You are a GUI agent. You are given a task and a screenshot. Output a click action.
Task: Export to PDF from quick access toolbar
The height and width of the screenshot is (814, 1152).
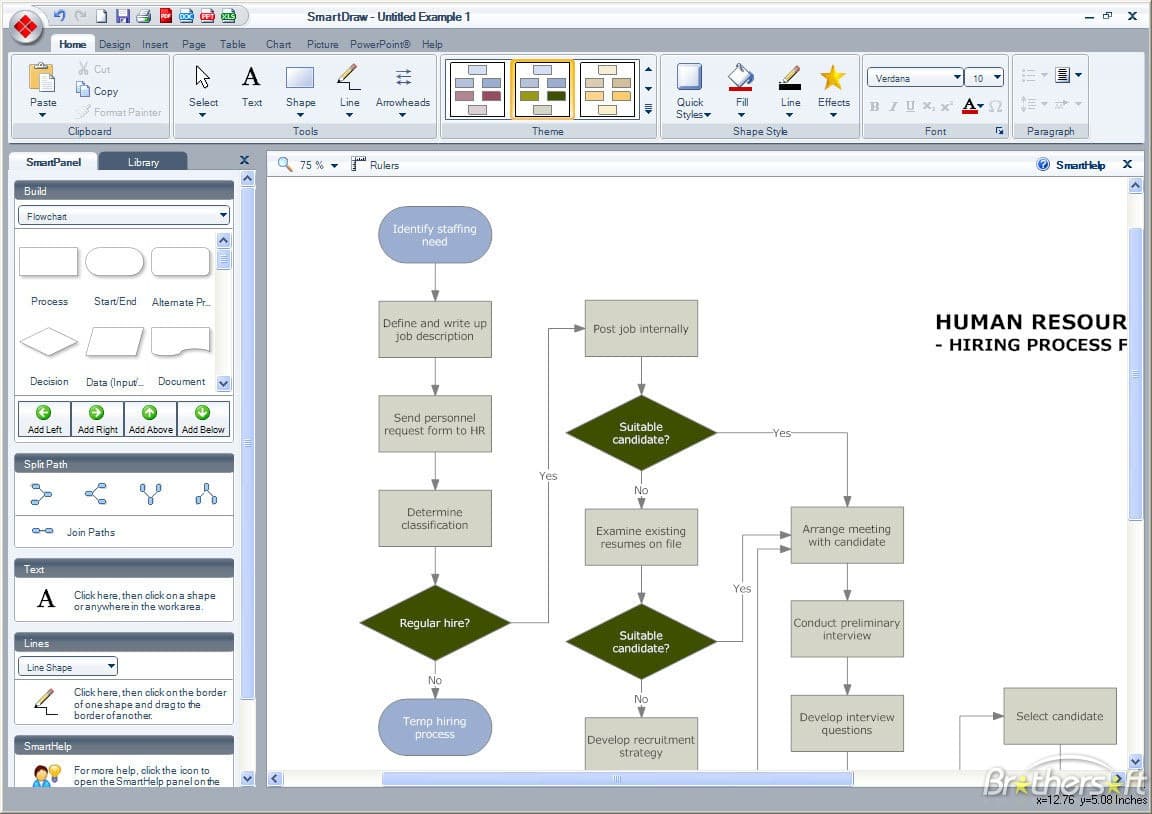point(166,15)
